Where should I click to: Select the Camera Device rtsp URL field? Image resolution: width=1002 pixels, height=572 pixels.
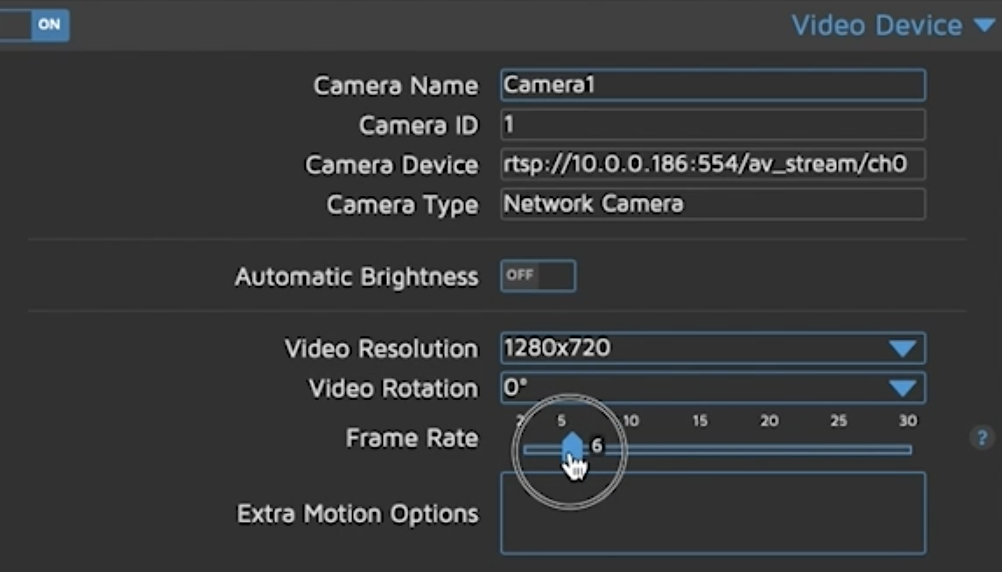pyautogui.click(x=713, y=164)
